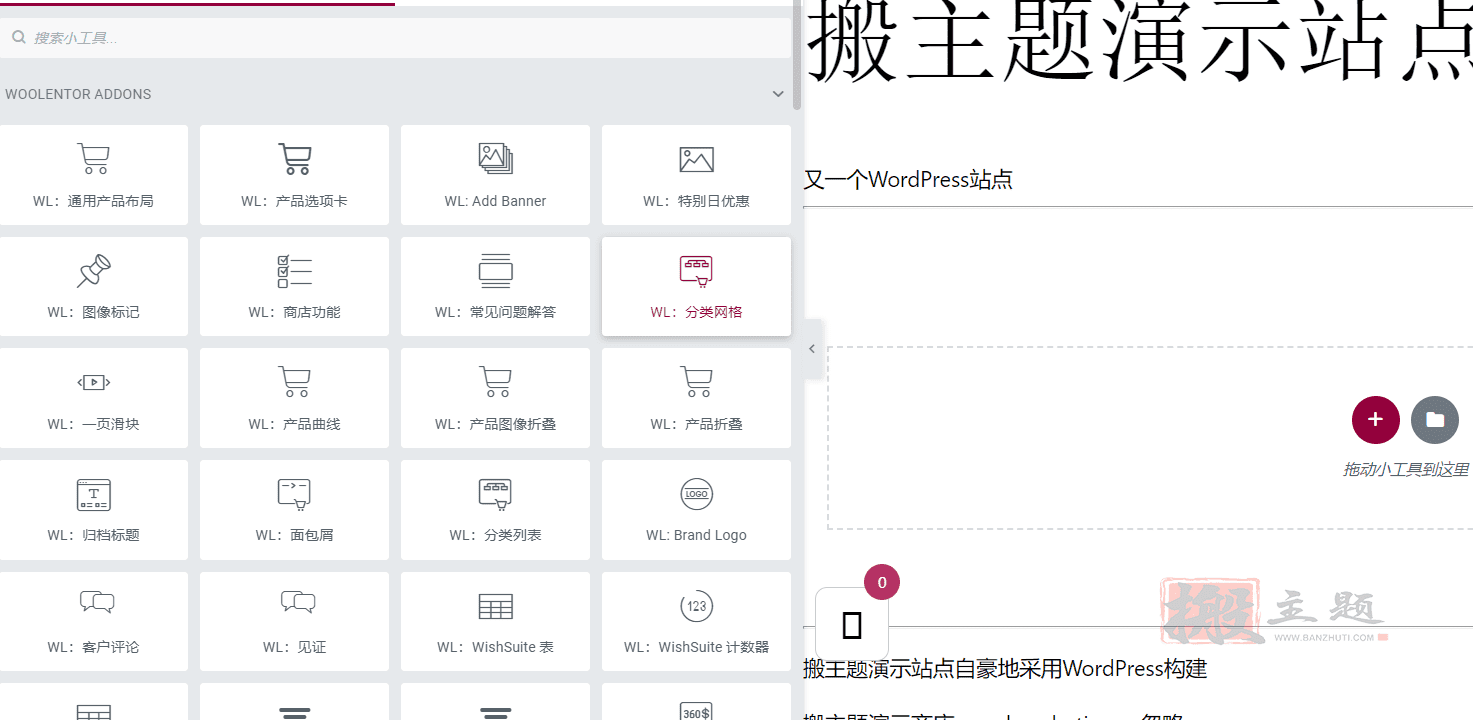1473x720 pixels.
Task: Click the highlighted WL 分类网格 widget
Action: tap(696, 286)
